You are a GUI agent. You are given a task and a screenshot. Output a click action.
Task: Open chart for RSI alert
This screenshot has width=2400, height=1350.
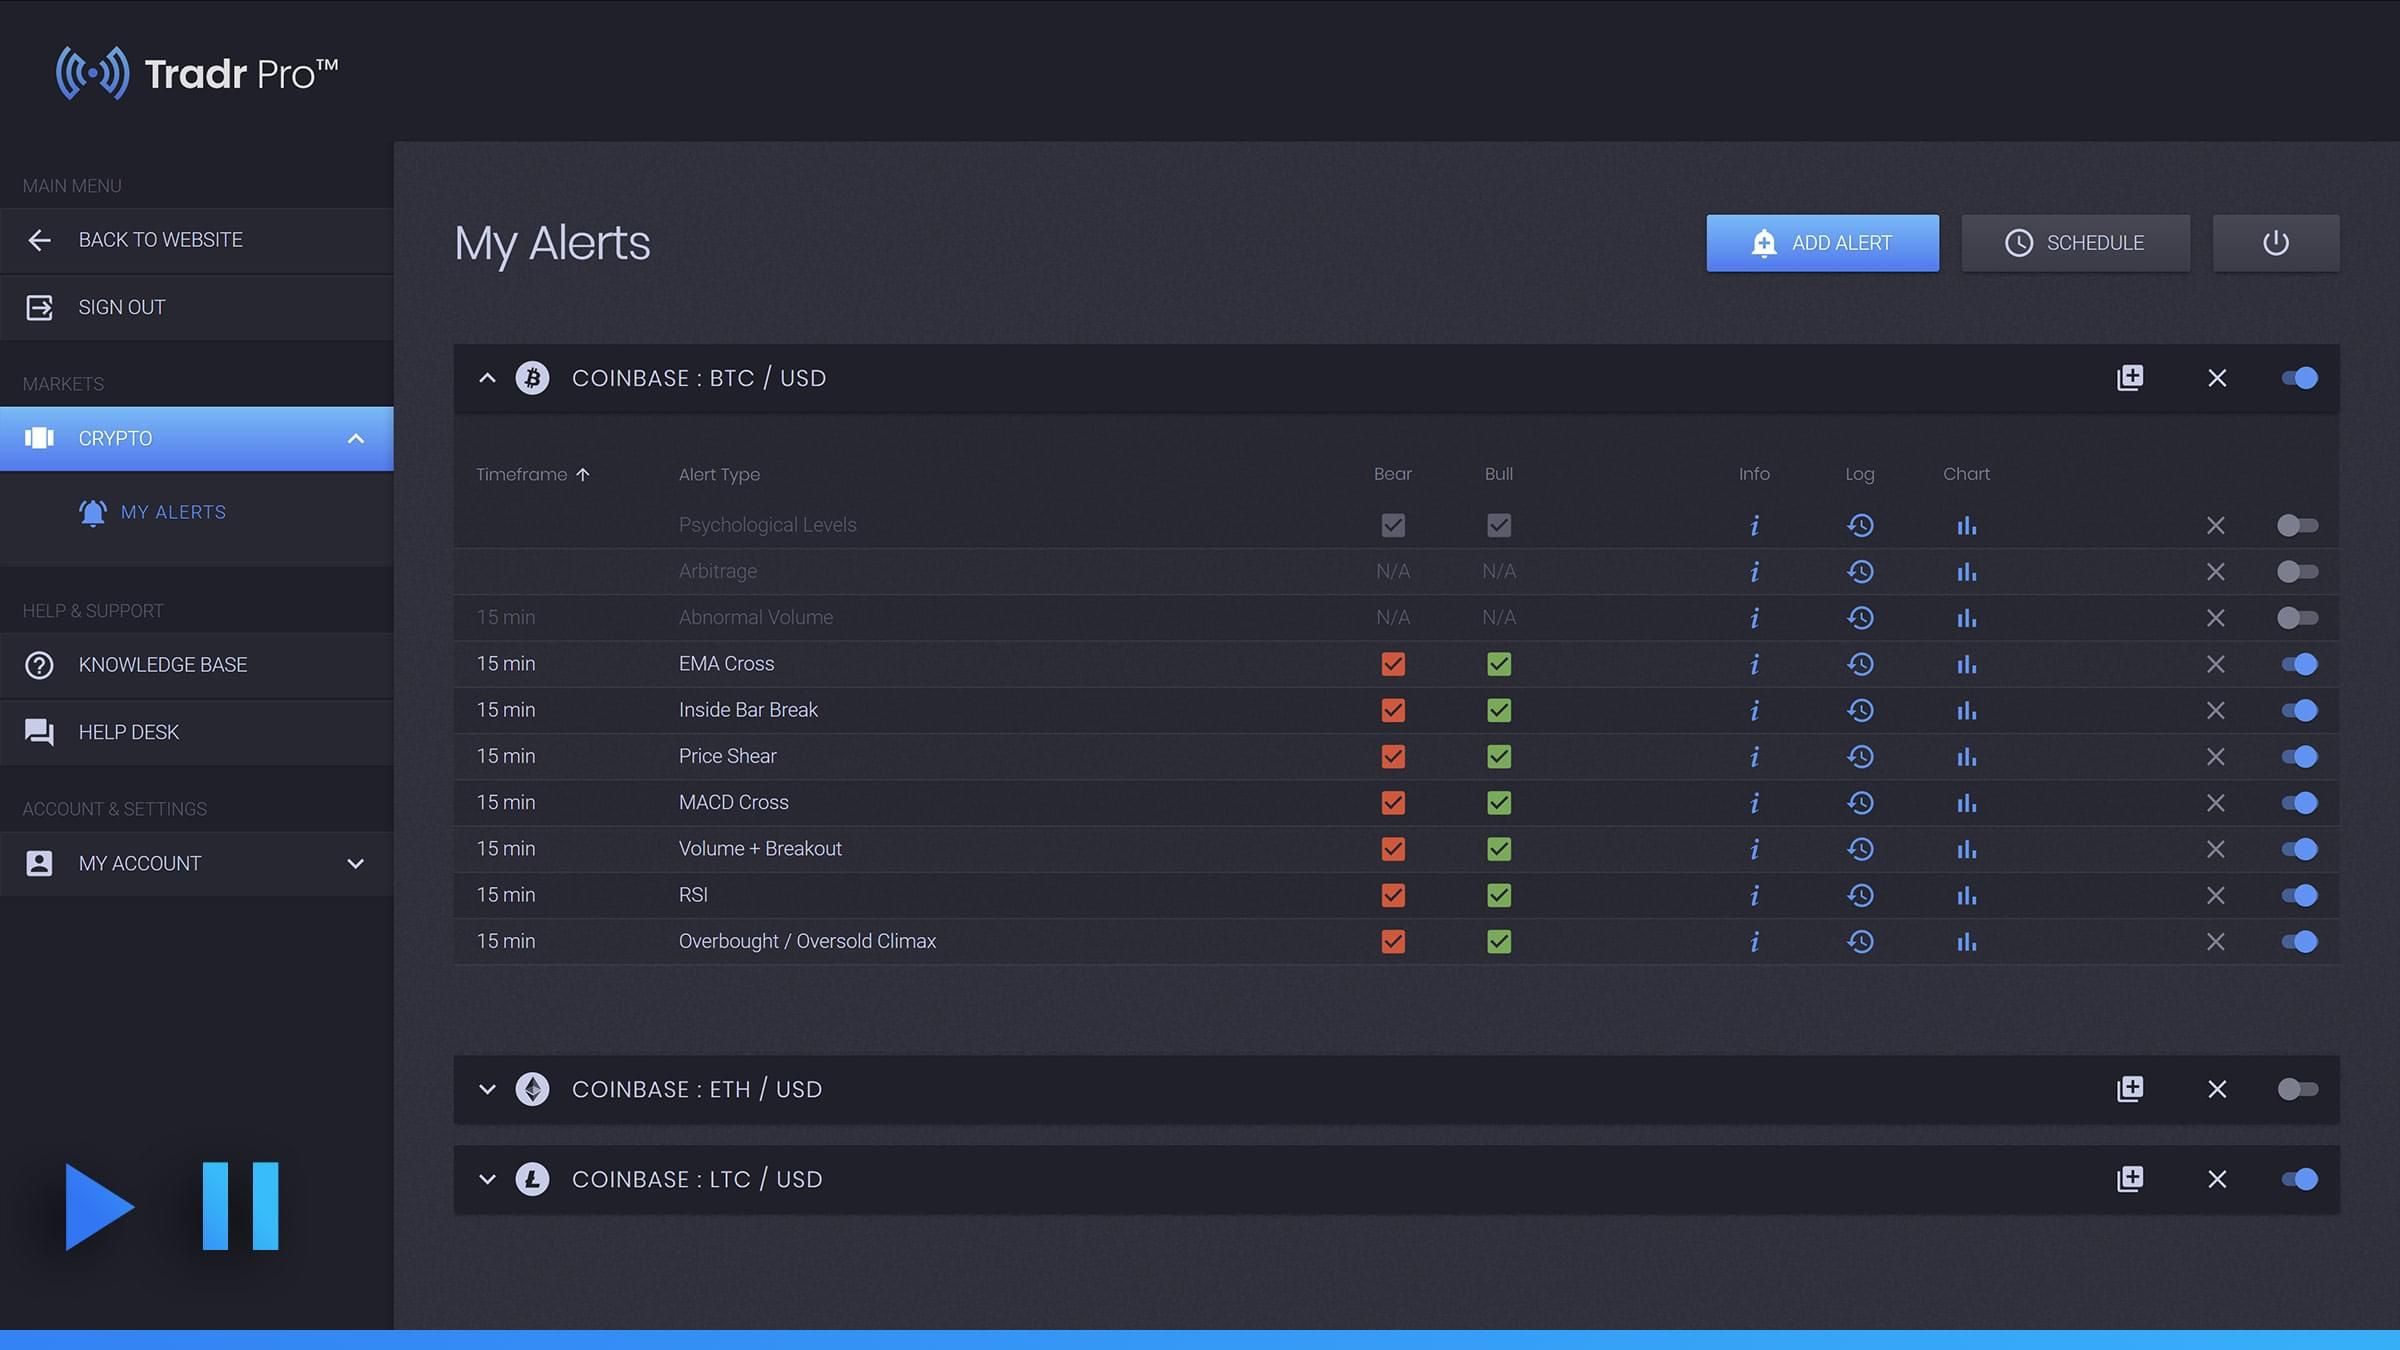tap(1966, 895)
